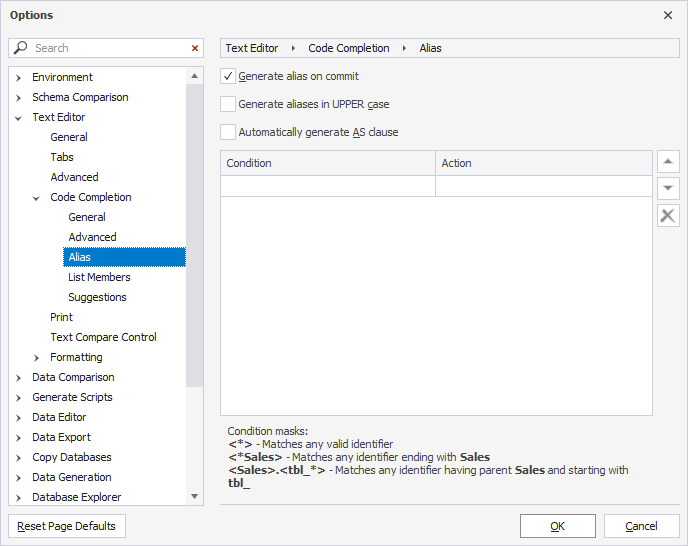Enable Automatically generate AS clause
Screen dimensions: 688x546
(x=228, y=132)
